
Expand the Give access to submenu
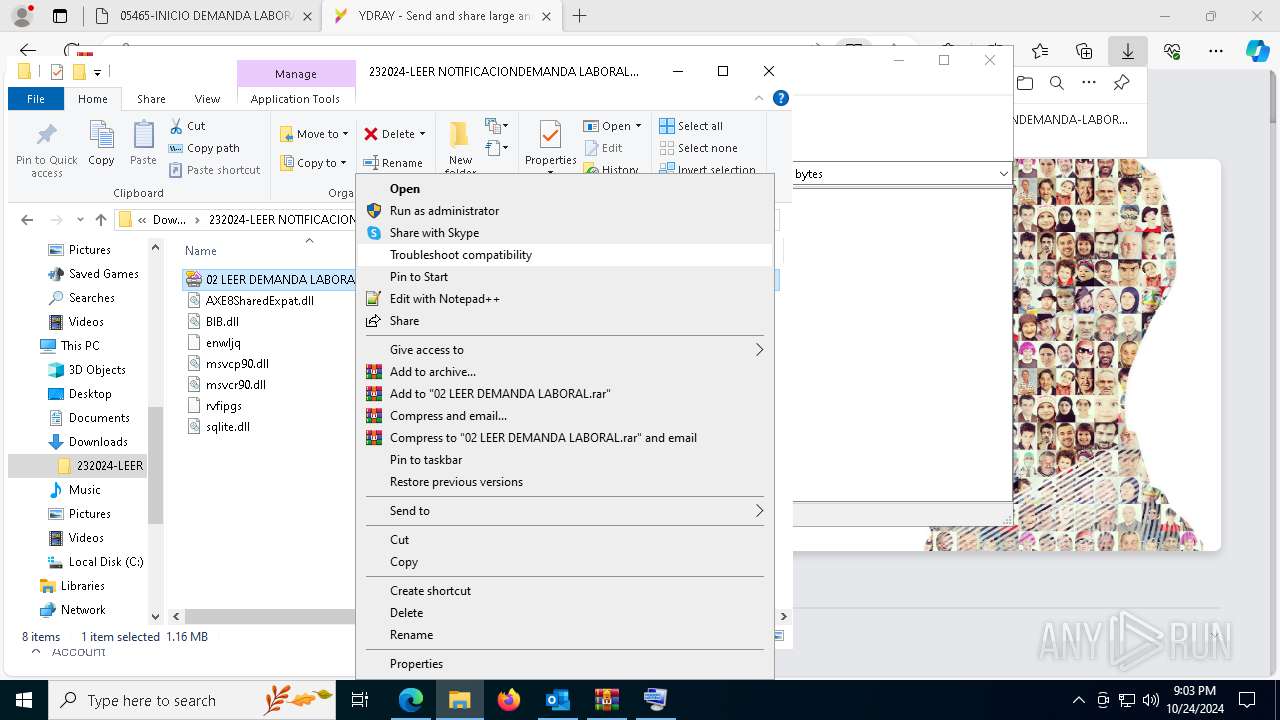pos(565,350)
